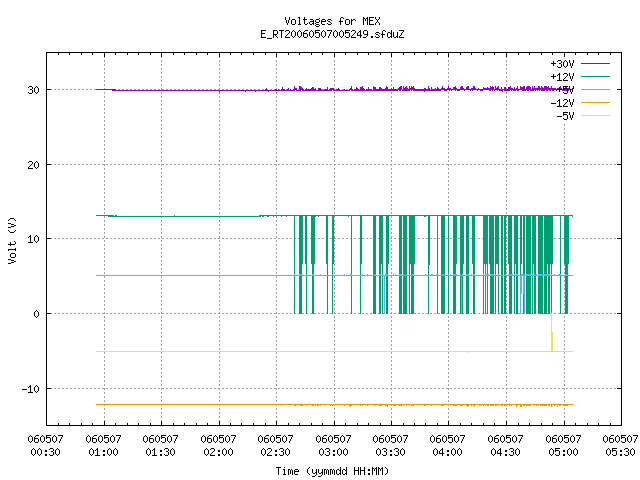Screen dimensions: 640x480
Task: Click the x-axis label 060507 04:00
Action: point(448,446)
